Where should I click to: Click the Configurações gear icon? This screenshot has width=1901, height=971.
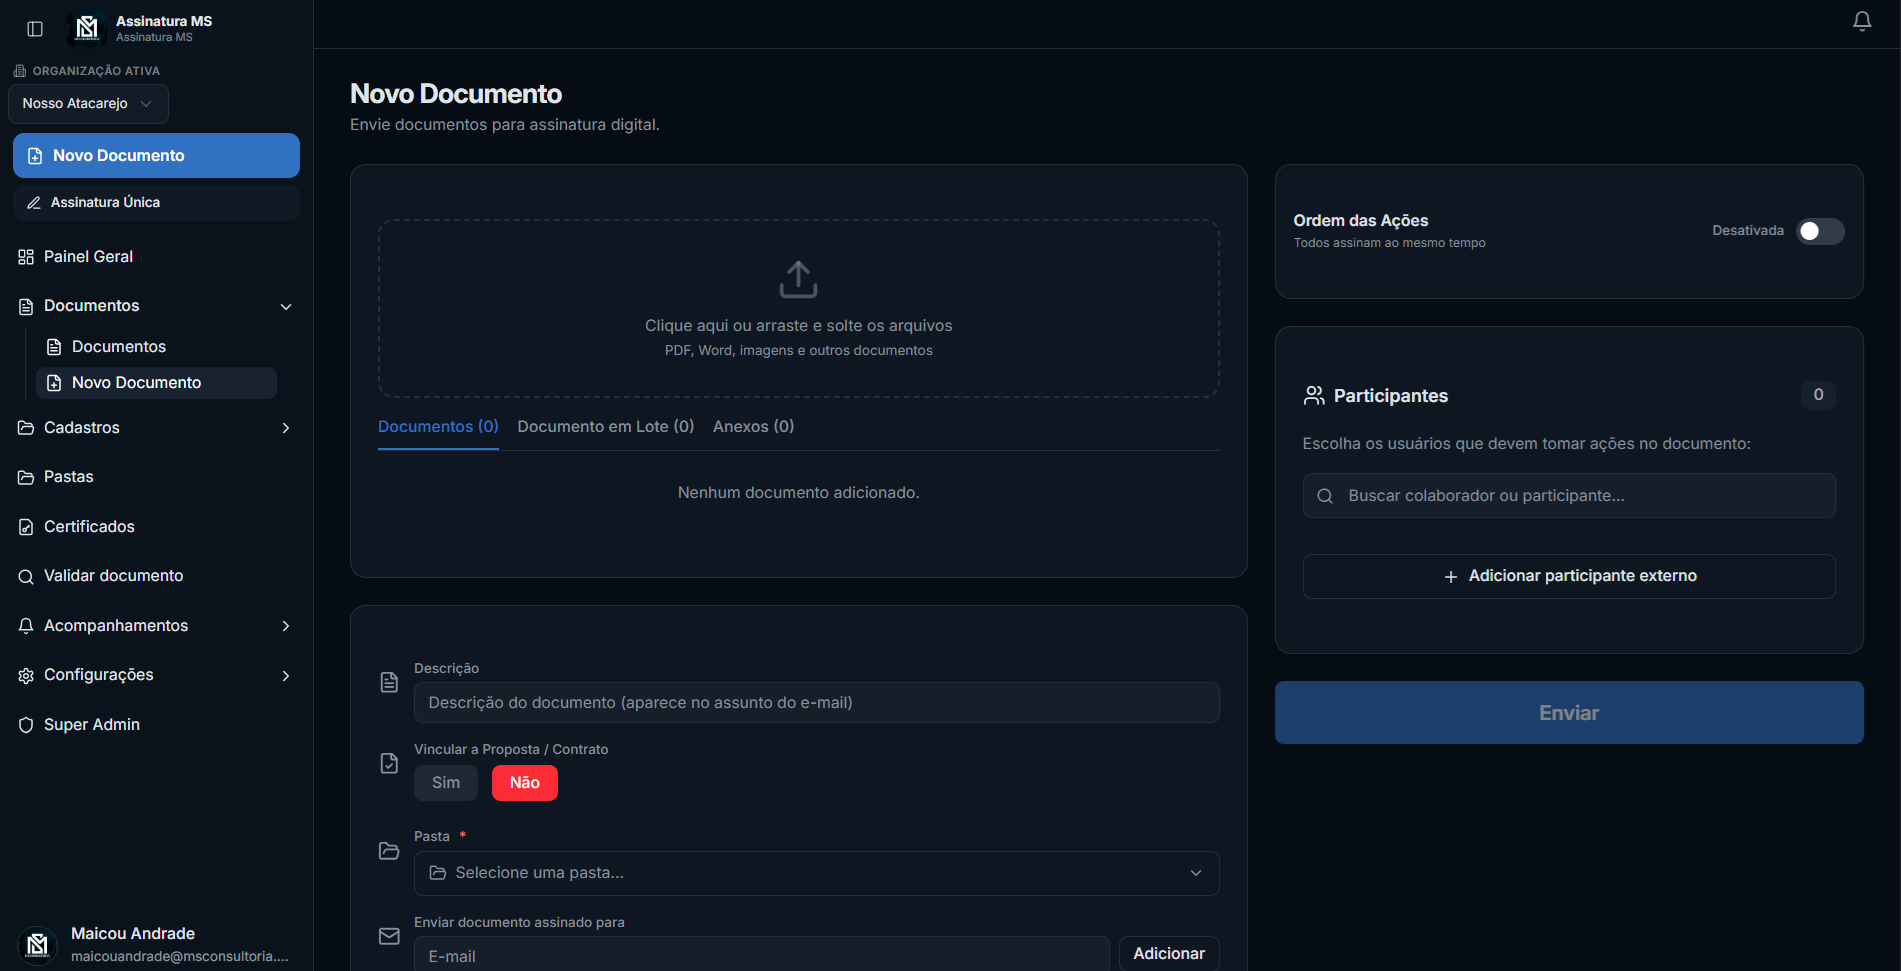click(x=26, y=676)
